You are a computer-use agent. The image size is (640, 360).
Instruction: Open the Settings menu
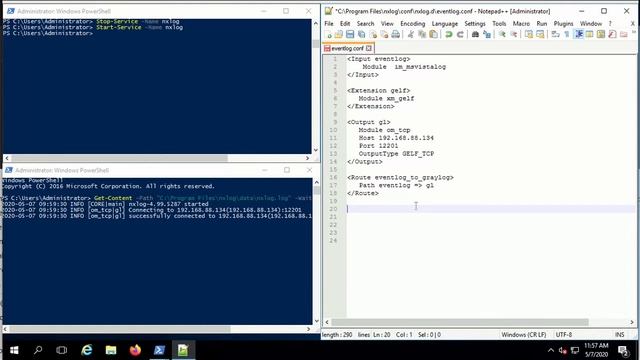click(475, 24)
